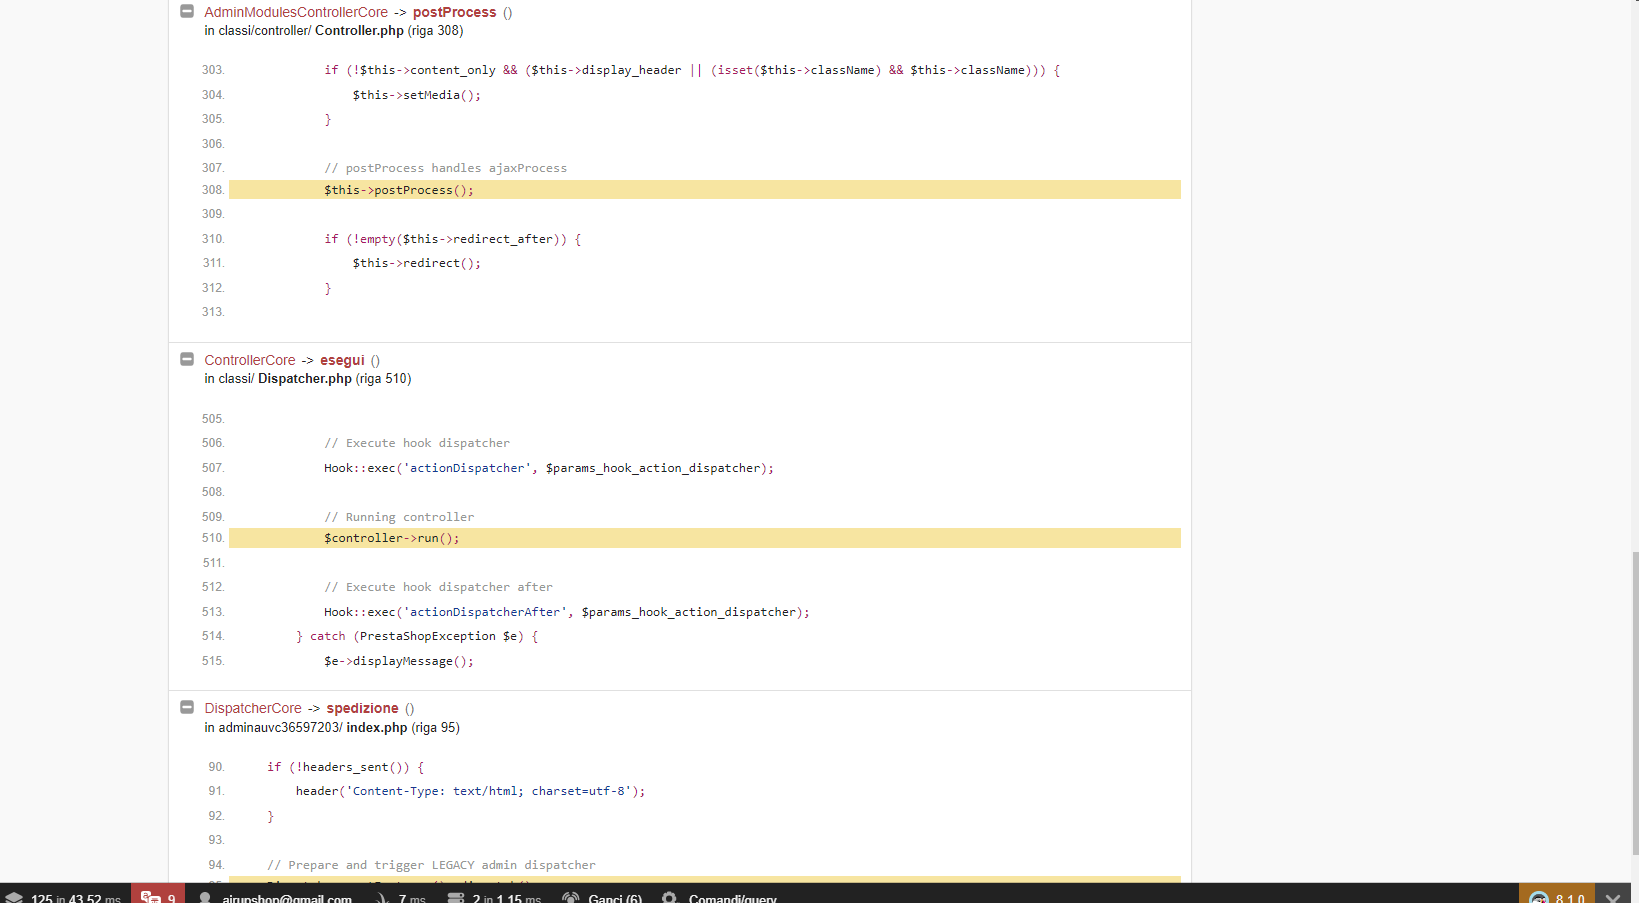Click the '// postProcess handles ajaxProcess' comment
1639x903 pixels.
coord(445,168)
